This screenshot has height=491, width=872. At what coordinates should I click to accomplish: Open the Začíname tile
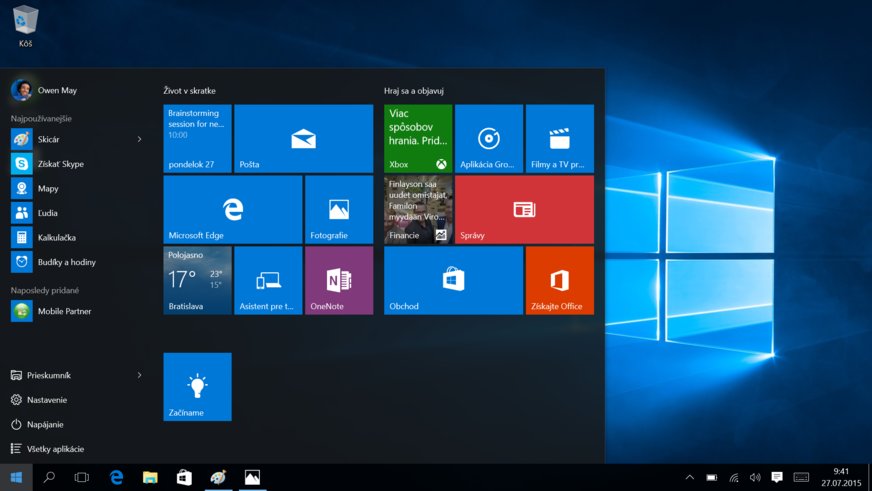click(x=197, y=387)
